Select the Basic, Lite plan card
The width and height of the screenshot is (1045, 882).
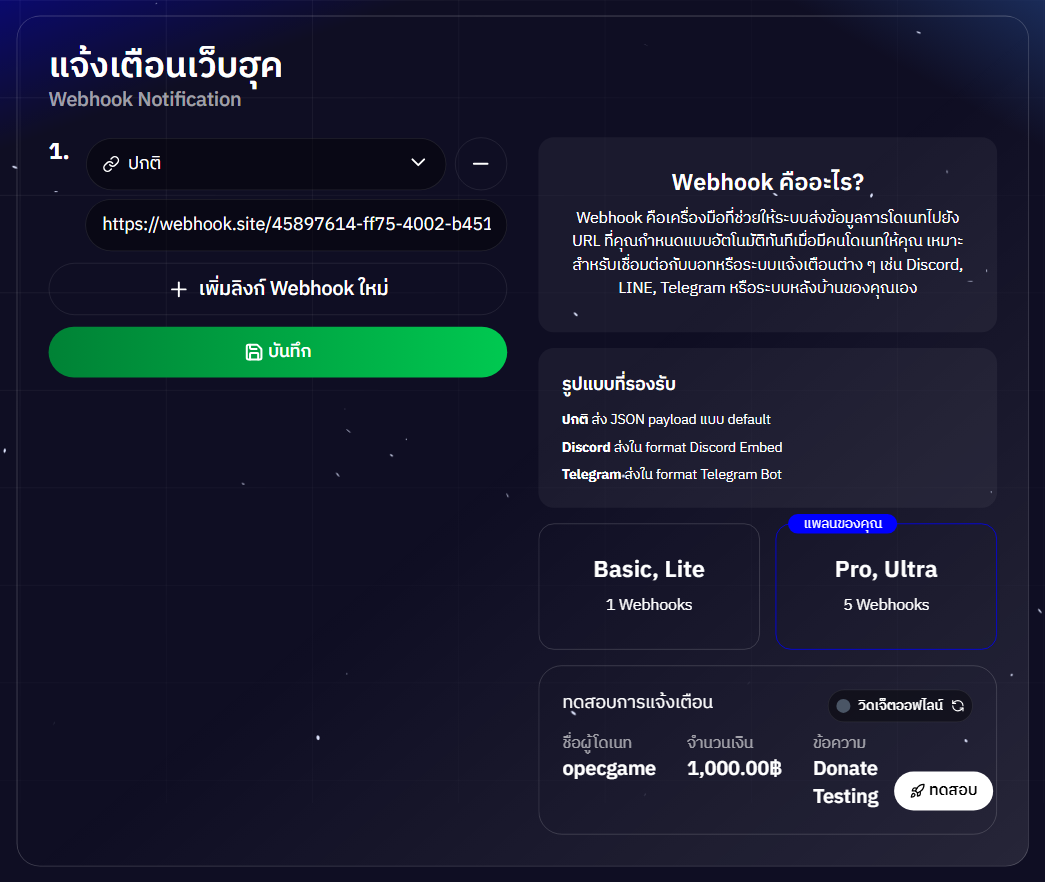pos(649,587)
